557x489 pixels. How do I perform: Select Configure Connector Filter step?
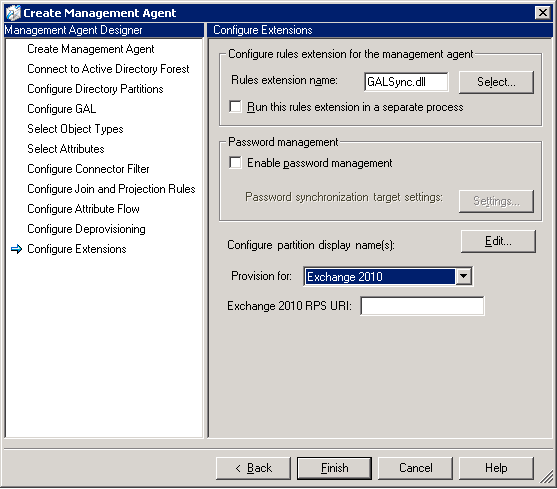(x=88, y=169)
